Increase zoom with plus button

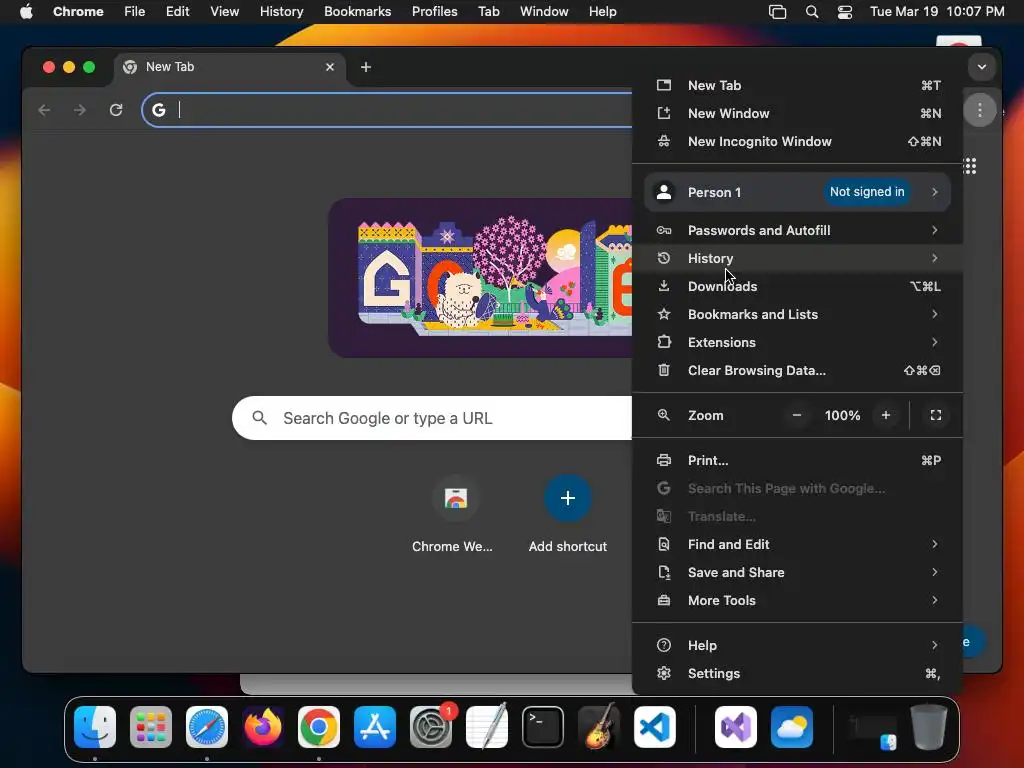(886, 415)
